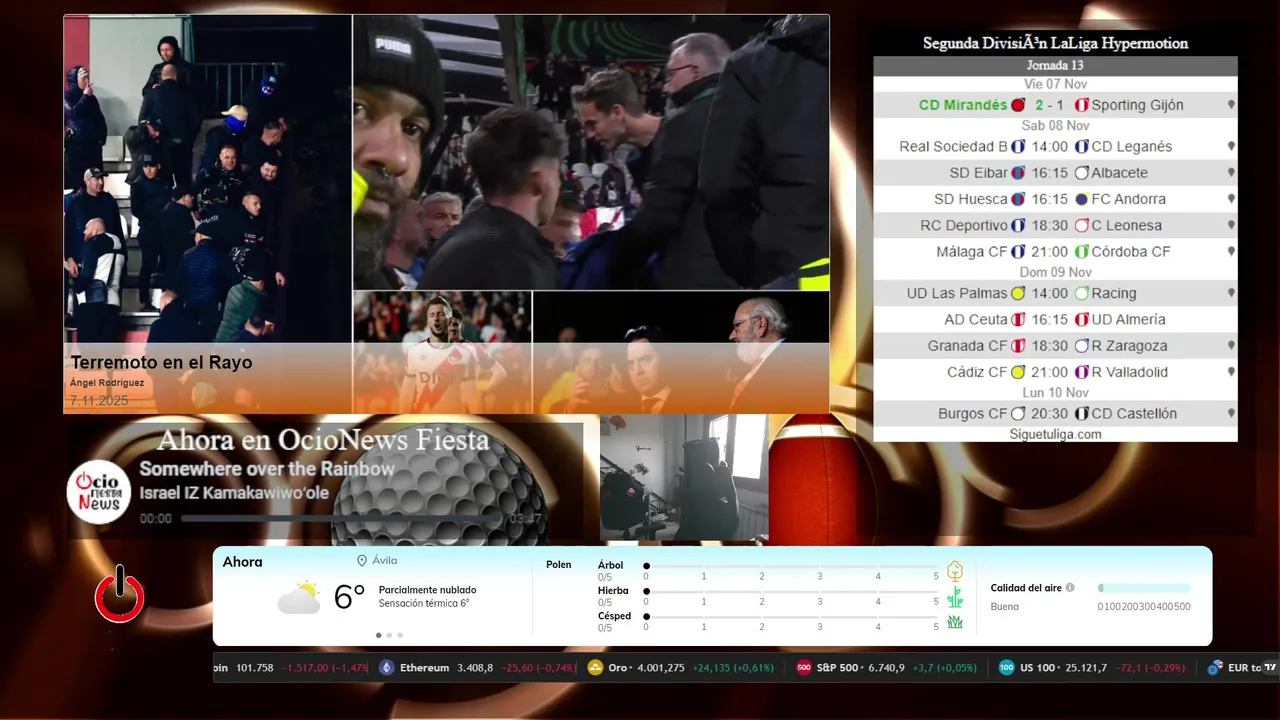Click the Ethereum price 3.408,8
The width and height of the screenshot is (1280, 720).
(475, 668)
